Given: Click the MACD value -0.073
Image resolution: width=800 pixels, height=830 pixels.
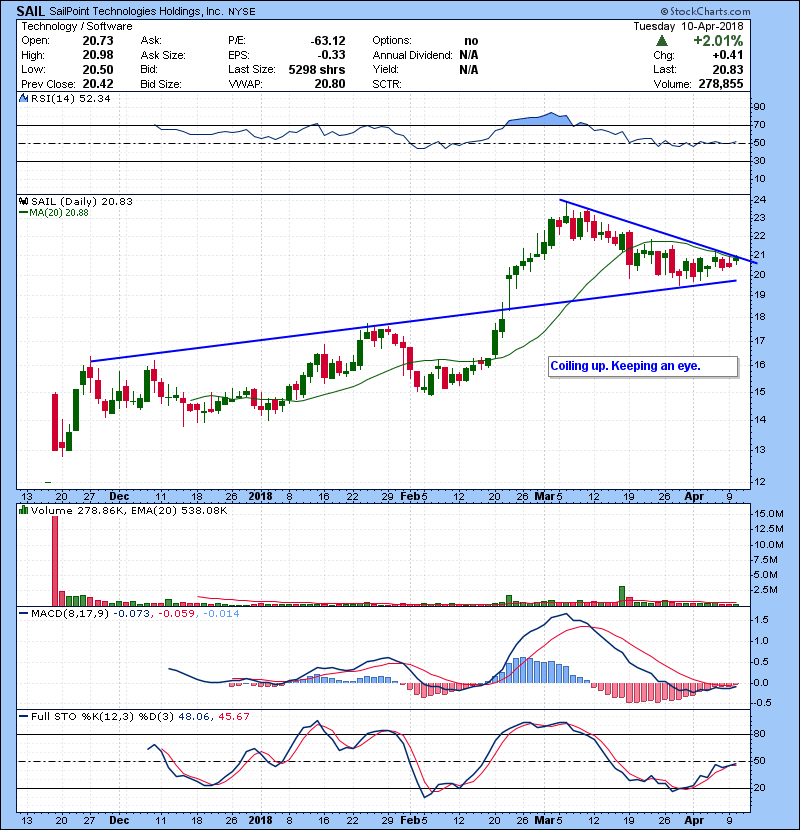Looking at the screenshot, I should 132,614.
